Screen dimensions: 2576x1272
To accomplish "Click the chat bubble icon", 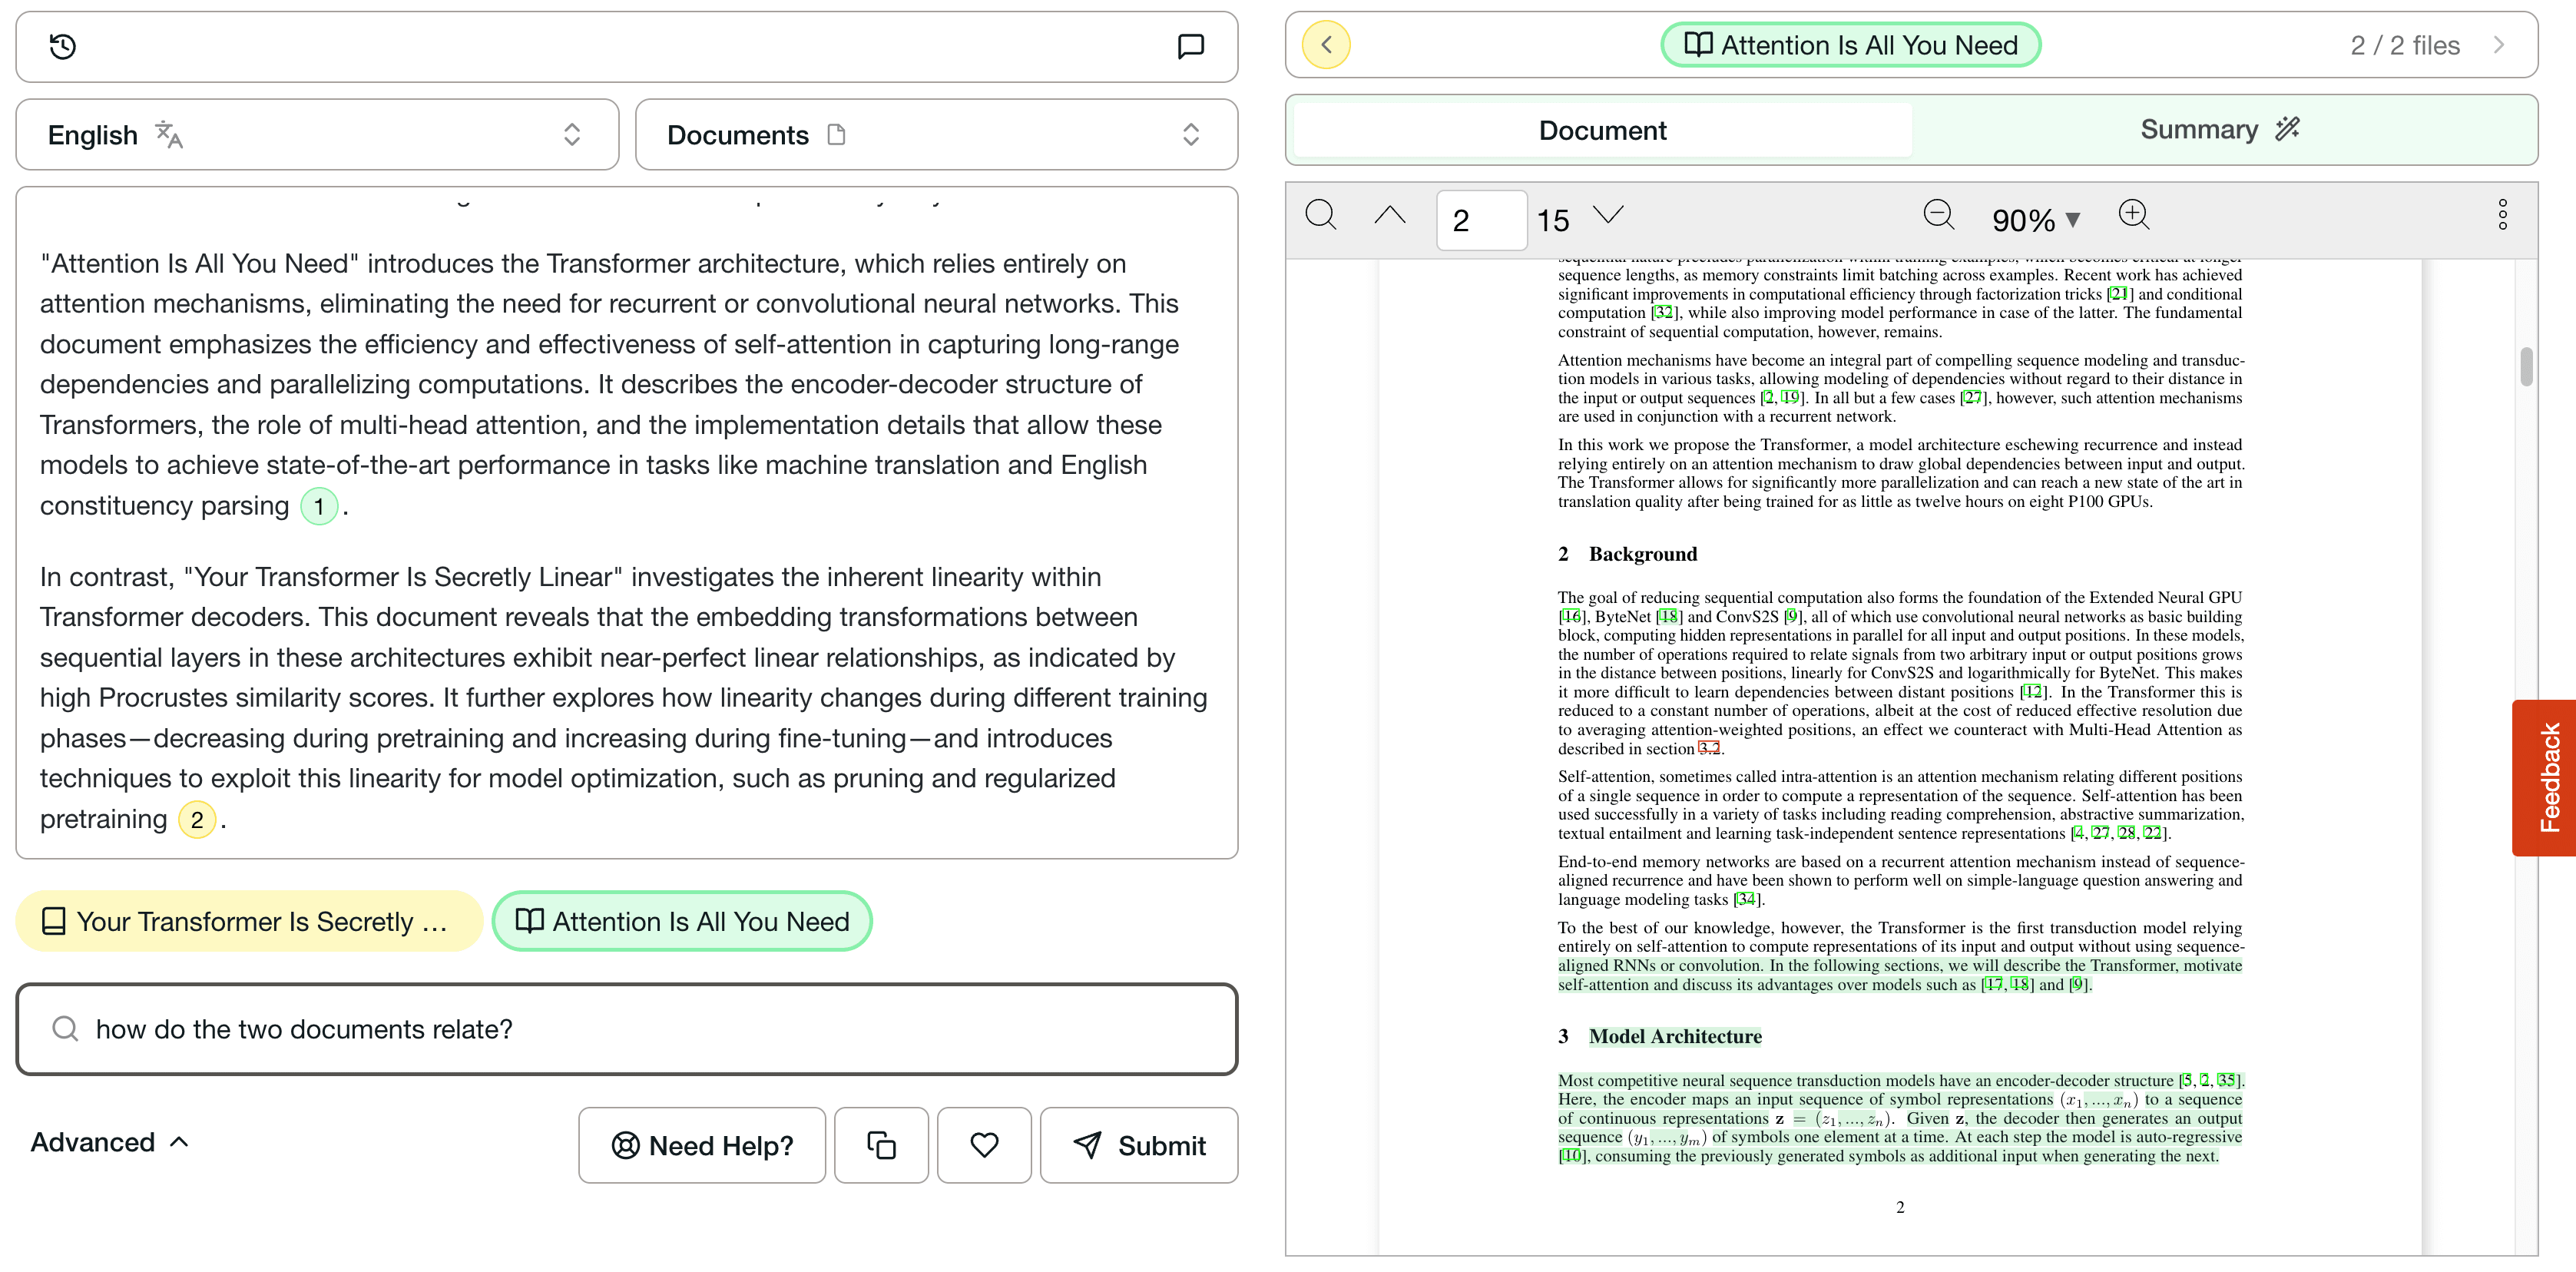I will pyautogui.click(x=1190, y=46).
